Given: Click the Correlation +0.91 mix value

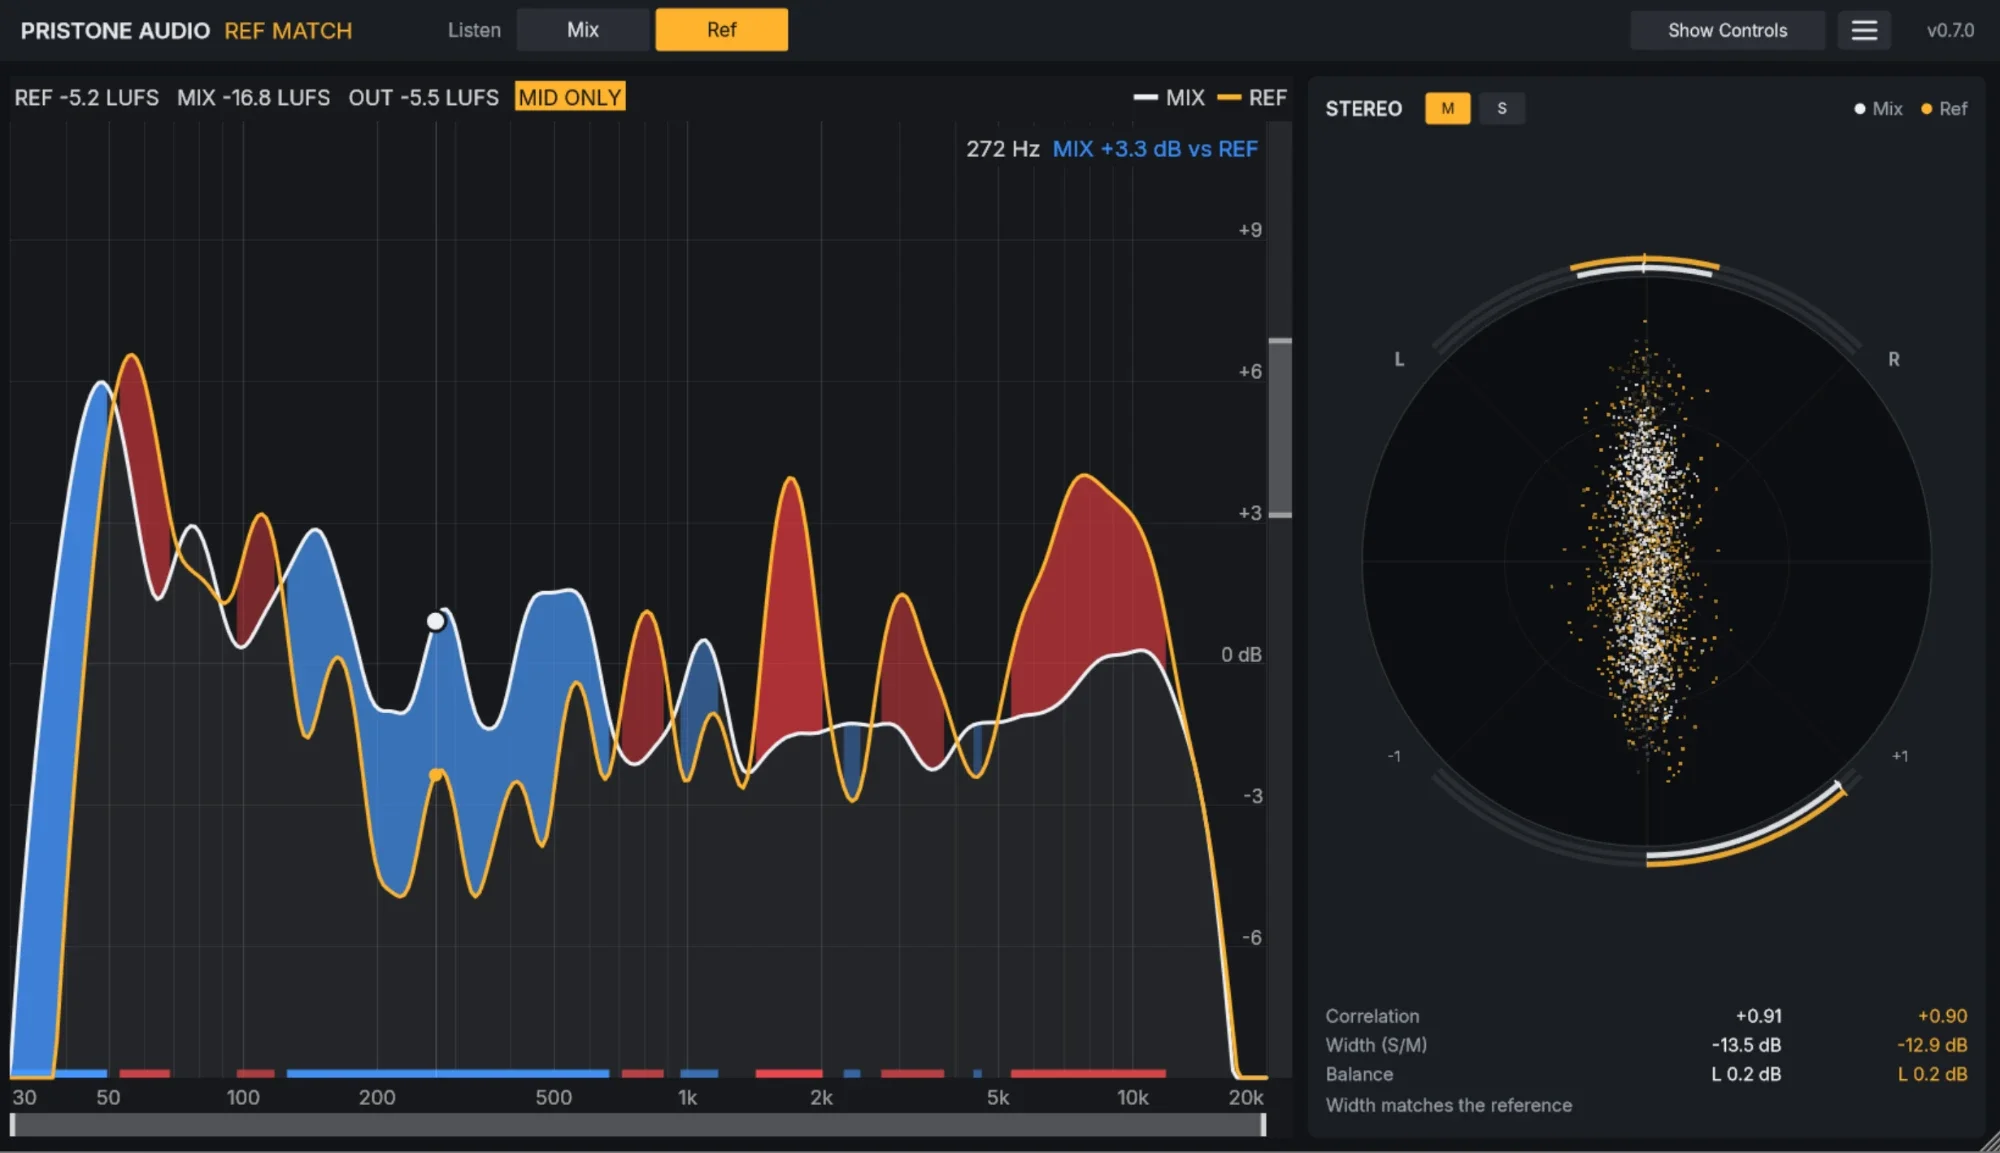Looking at the screenshot, I should click(x=1758, y=1016).
